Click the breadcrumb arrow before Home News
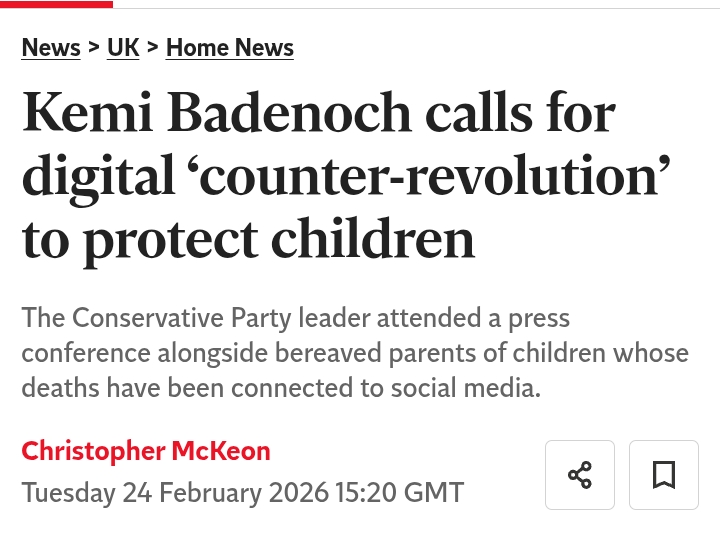The height and width of the screenshot is (541, 720). 153,48
